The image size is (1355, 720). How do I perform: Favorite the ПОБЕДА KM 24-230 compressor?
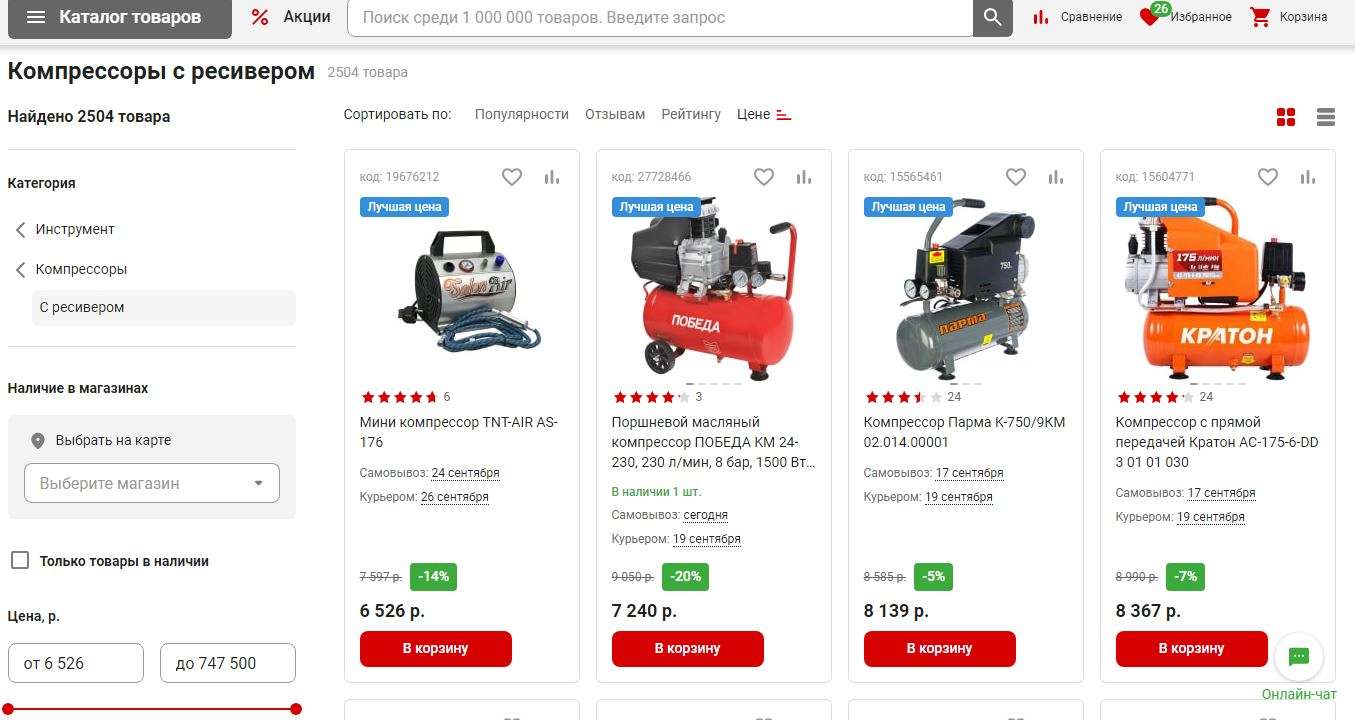click(x=764, y=177)
